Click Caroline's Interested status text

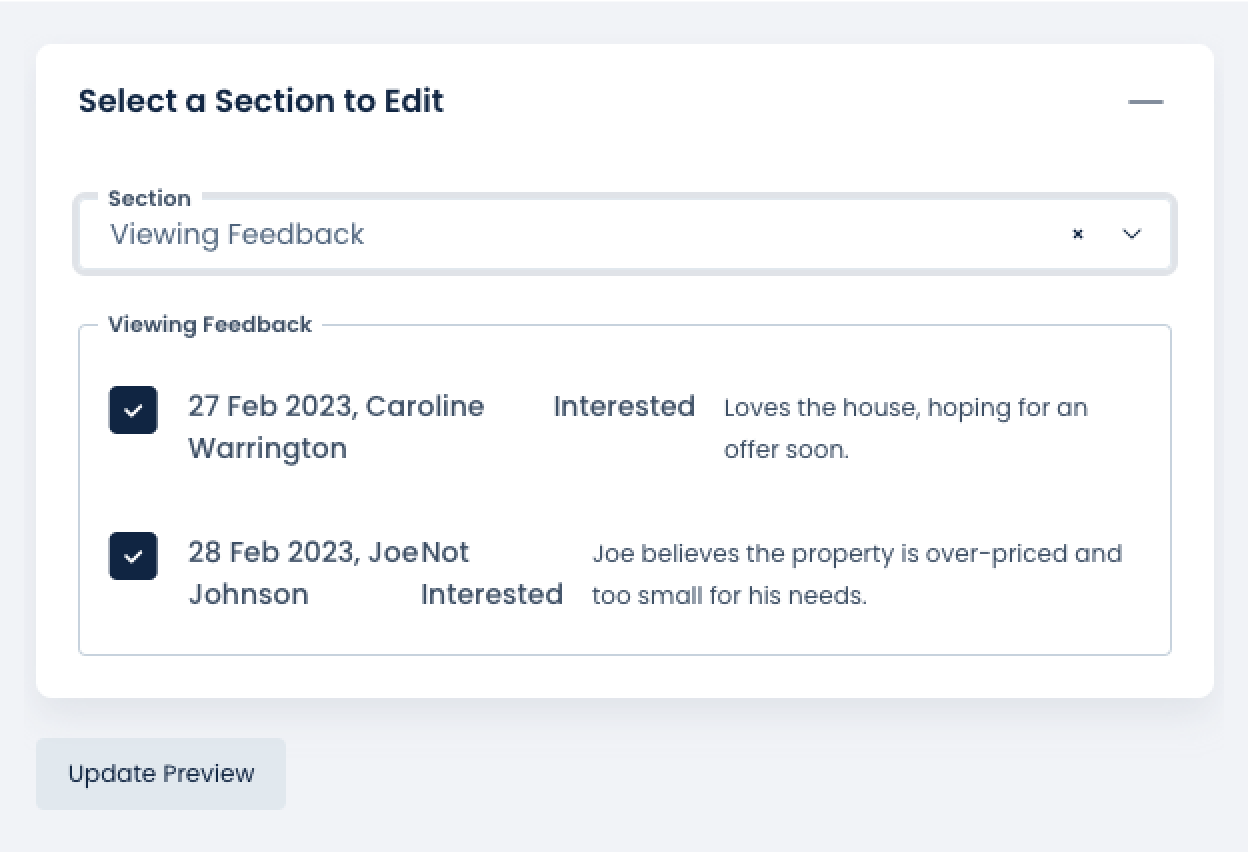coord(624,406)
